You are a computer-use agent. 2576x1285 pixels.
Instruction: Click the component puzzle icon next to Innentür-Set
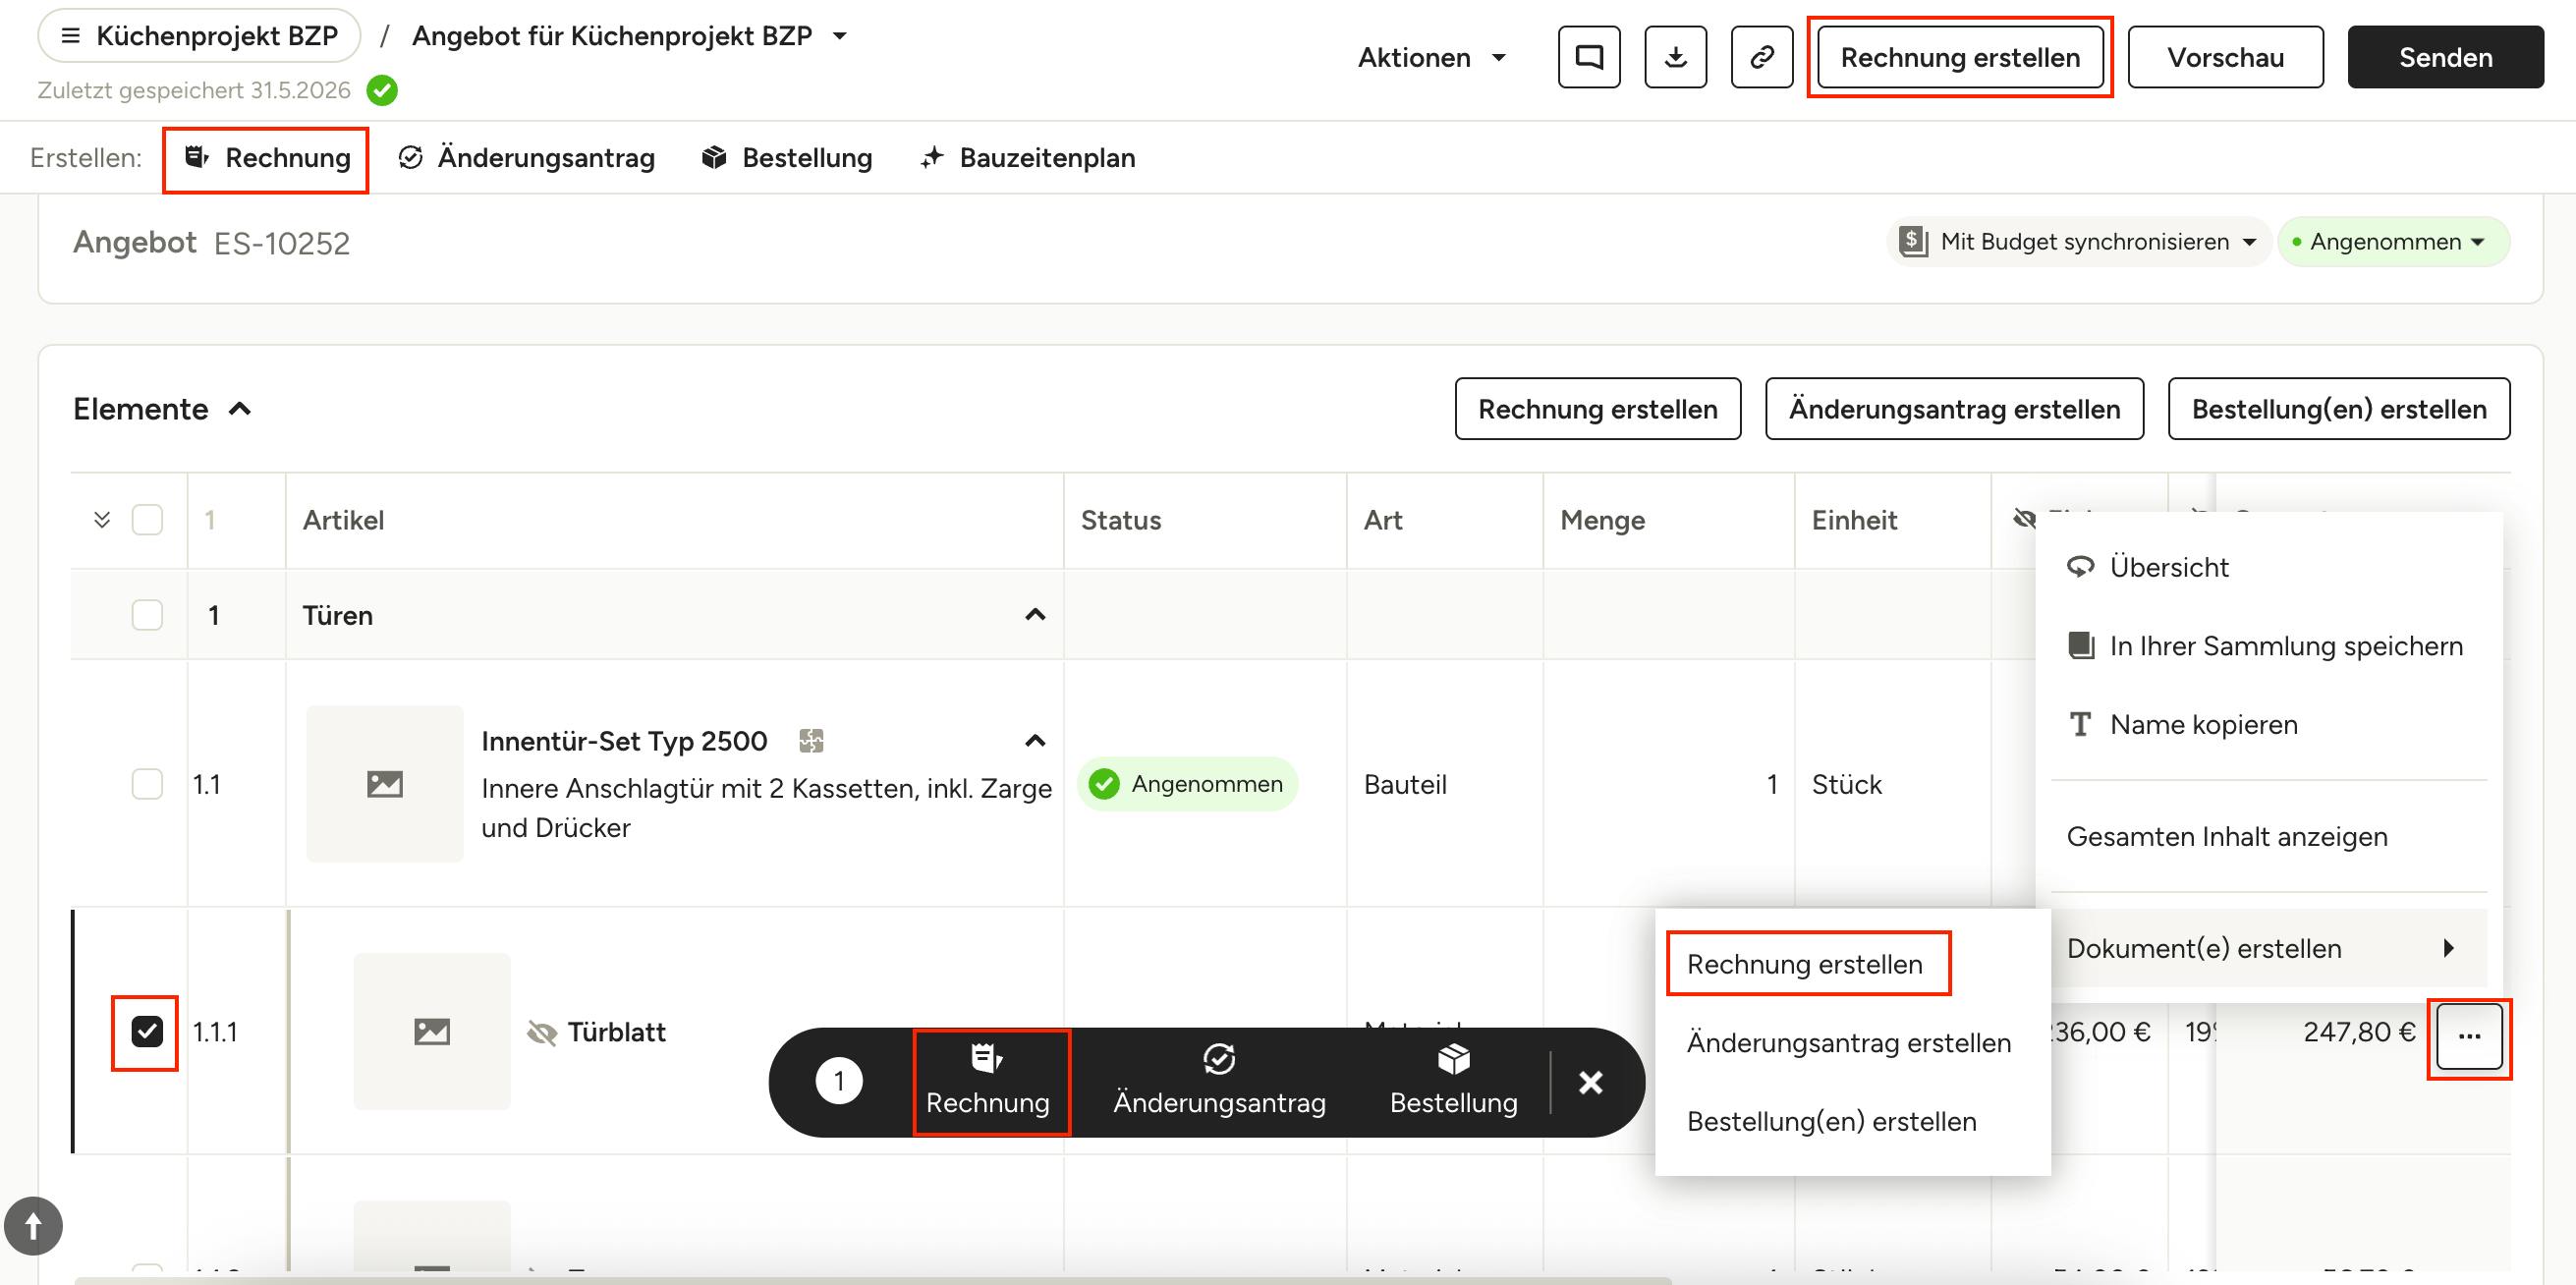coord(811,741)
